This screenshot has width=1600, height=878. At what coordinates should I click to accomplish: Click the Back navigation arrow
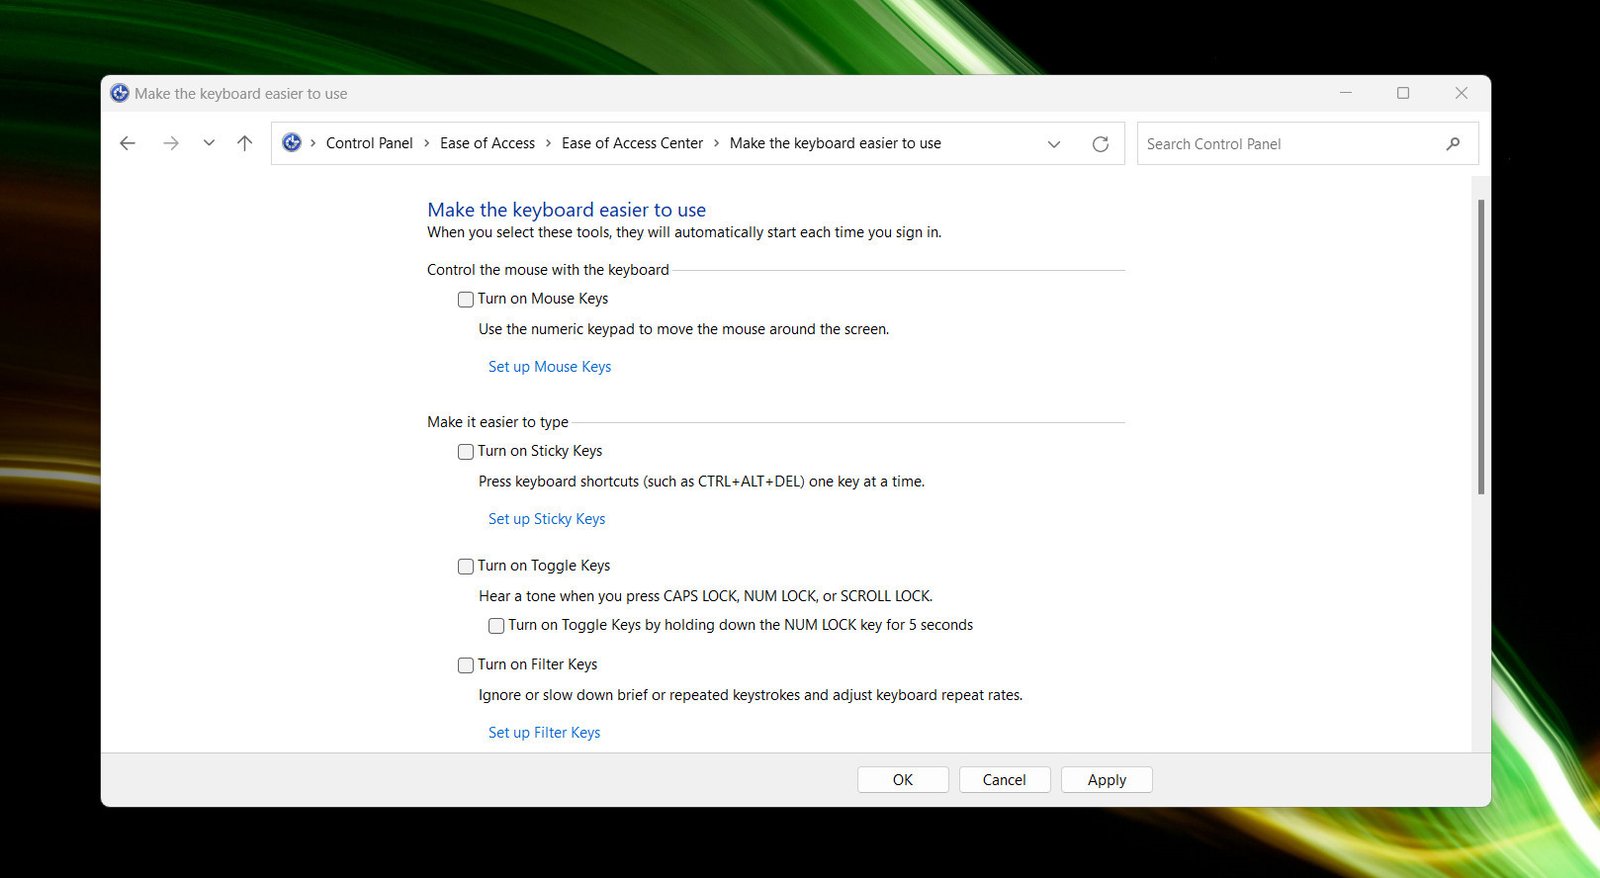coord(127,143)
